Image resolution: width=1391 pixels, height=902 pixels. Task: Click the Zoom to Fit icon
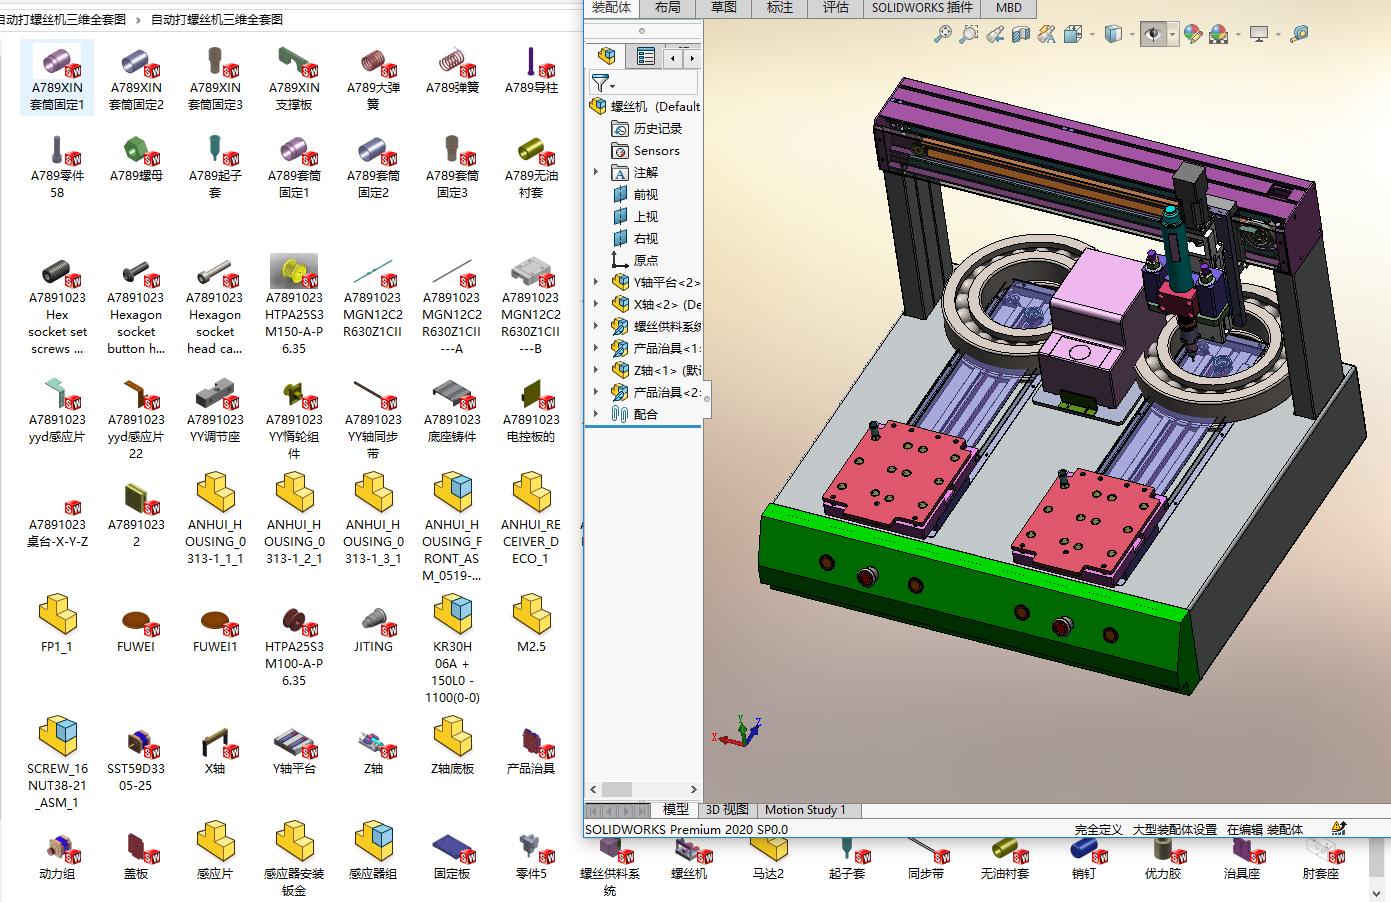point(942,34)
